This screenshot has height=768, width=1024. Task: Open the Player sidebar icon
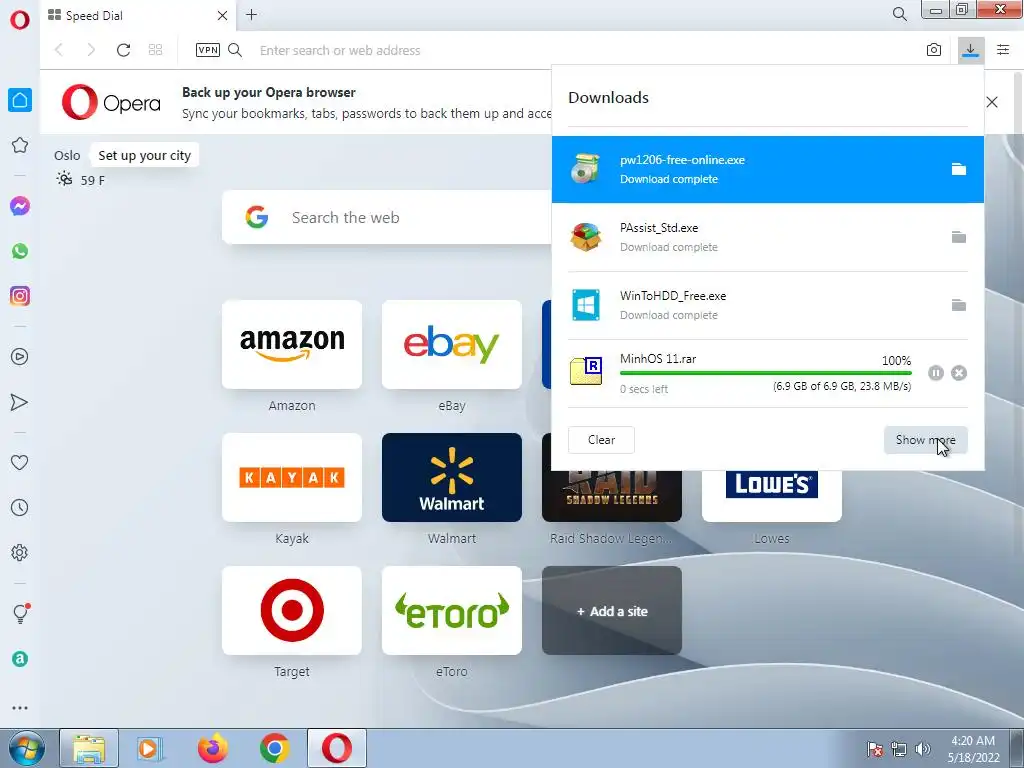click(x=20, y=357)
